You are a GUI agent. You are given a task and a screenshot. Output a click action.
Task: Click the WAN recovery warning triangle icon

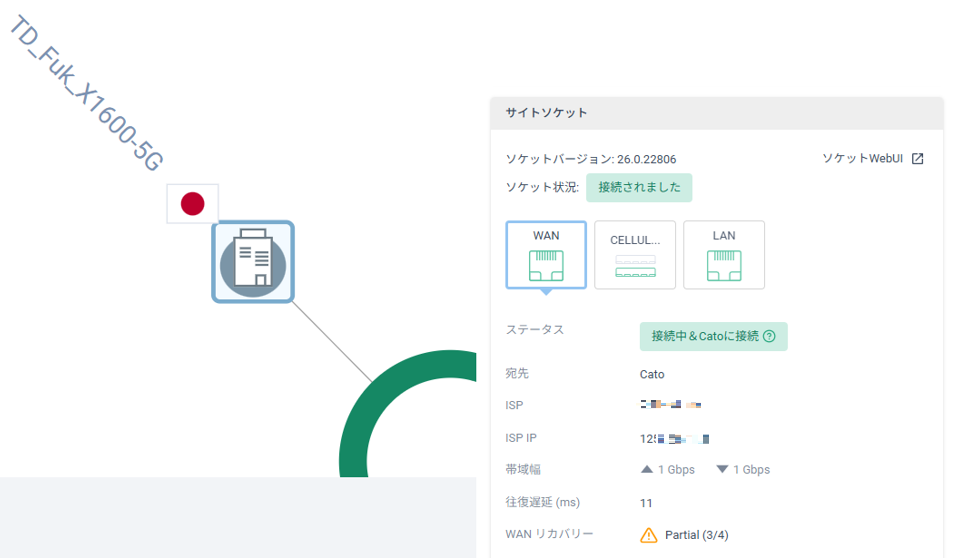click(648, 535)
